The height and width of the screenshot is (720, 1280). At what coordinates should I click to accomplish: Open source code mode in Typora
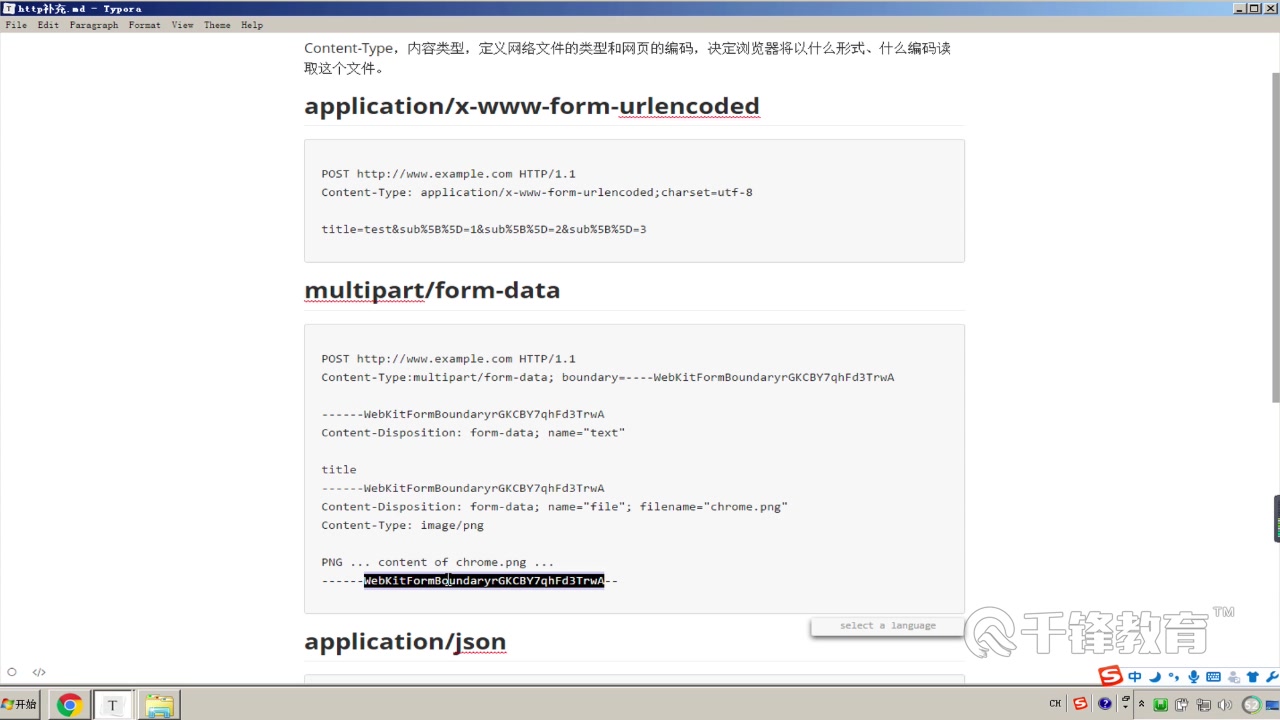(x=38, y=672)
